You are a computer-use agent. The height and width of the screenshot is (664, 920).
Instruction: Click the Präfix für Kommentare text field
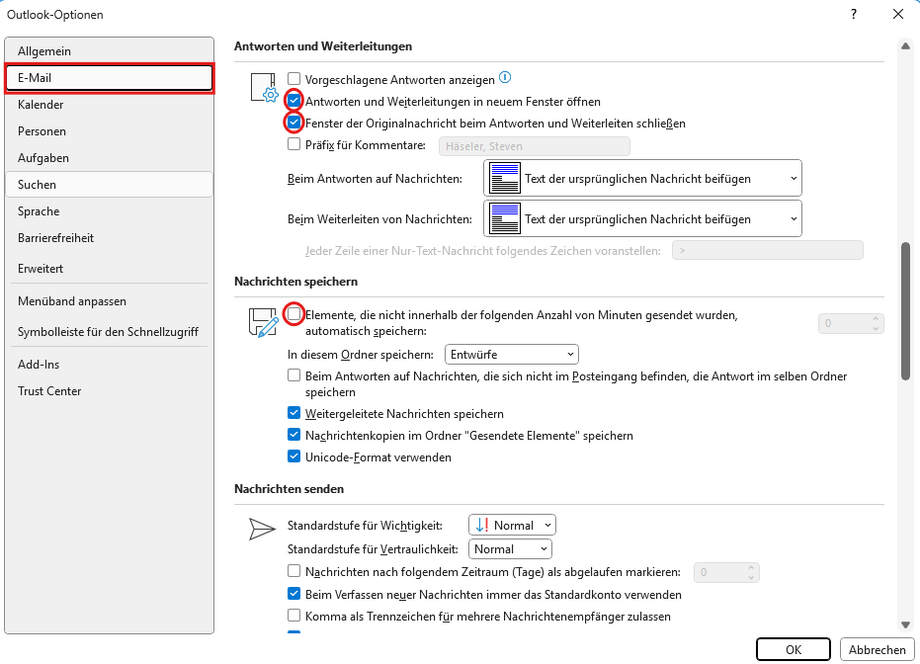point(535,146)
